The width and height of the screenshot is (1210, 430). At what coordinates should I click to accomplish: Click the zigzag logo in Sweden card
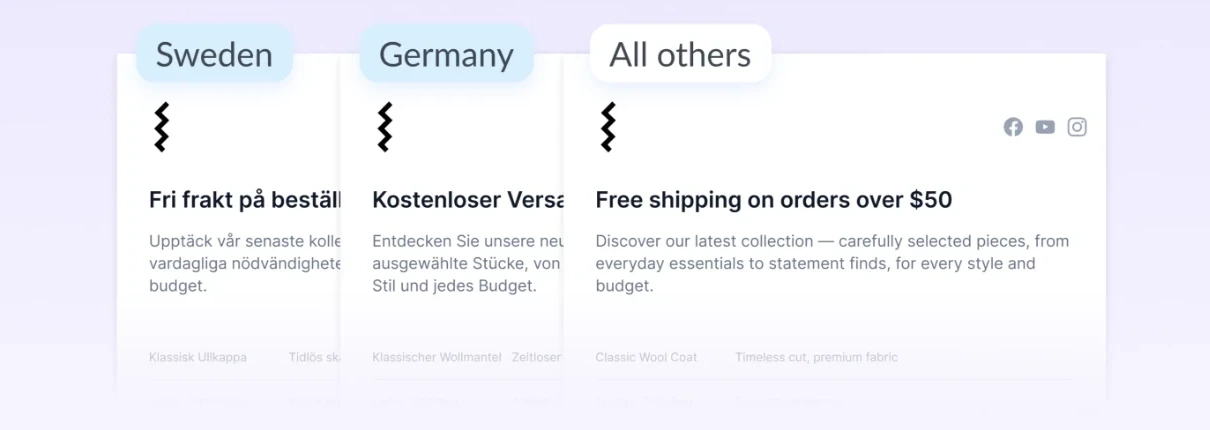click(x=161, y=127)
